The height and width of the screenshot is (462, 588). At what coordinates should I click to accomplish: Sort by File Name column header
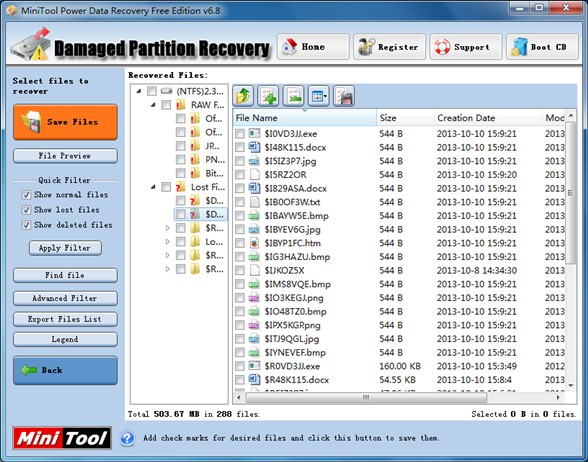click(x=304, y=118)
